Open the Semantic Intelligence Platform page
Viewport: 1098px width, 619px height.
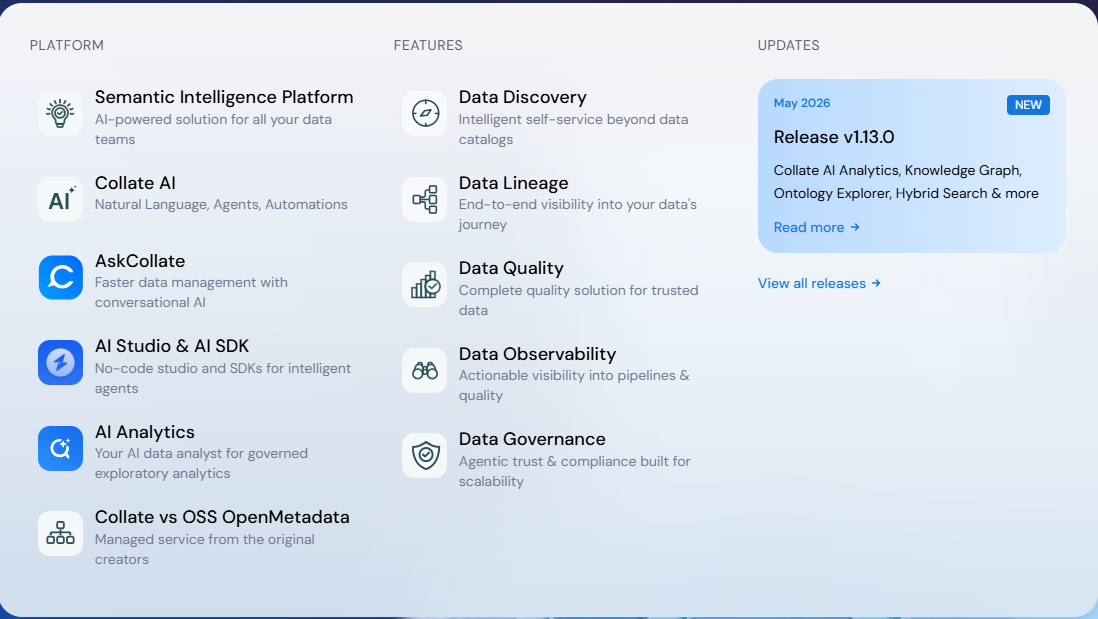tap(224, 97)
